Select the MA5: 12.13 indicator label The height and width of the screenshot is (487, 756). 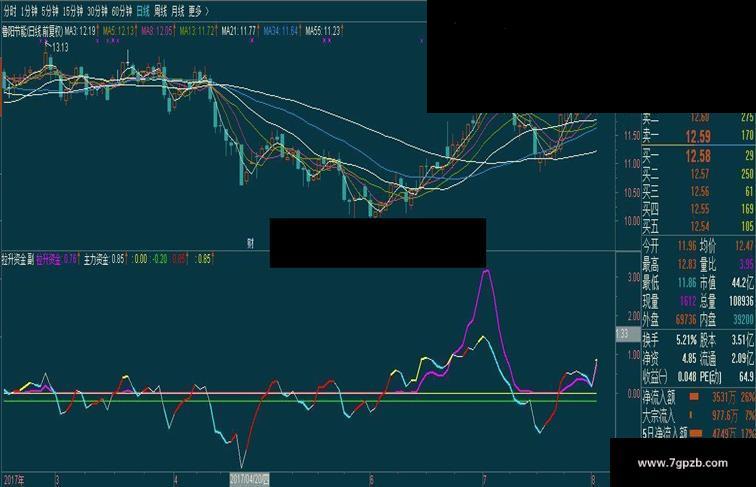point(119,31)
